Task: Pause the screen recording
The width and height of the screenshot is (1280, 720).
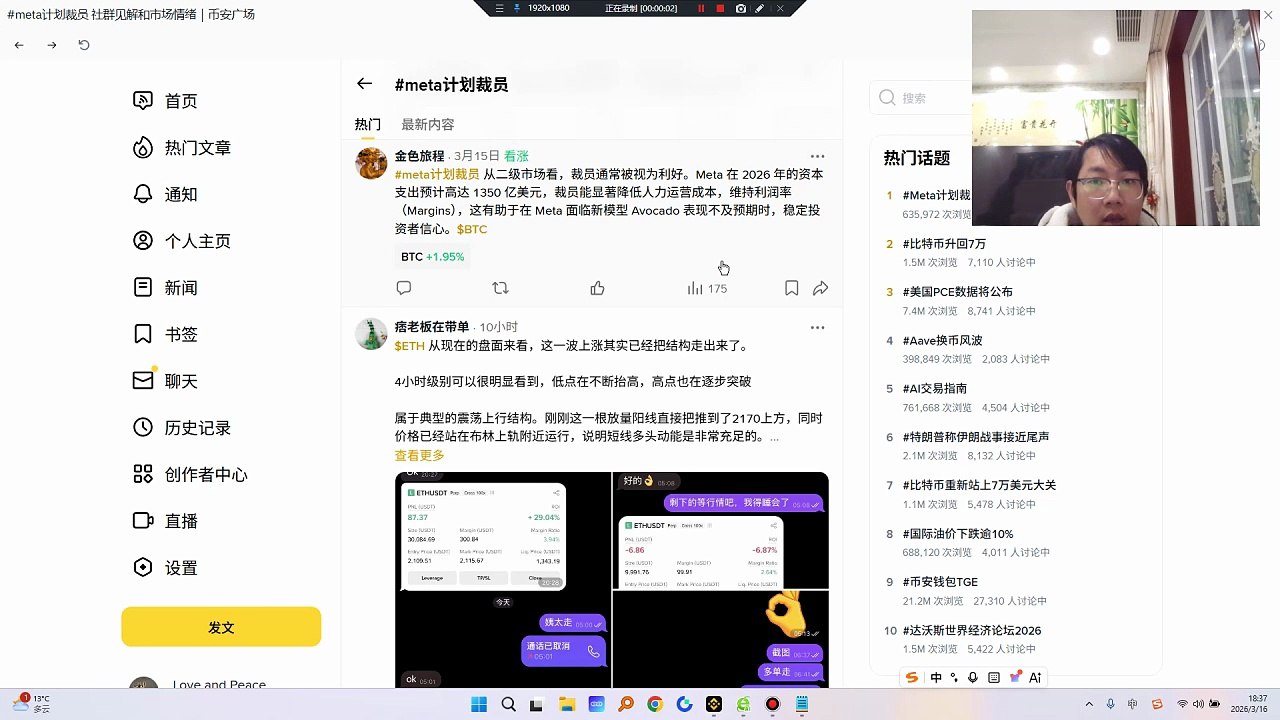Action: tap(701, 8)
